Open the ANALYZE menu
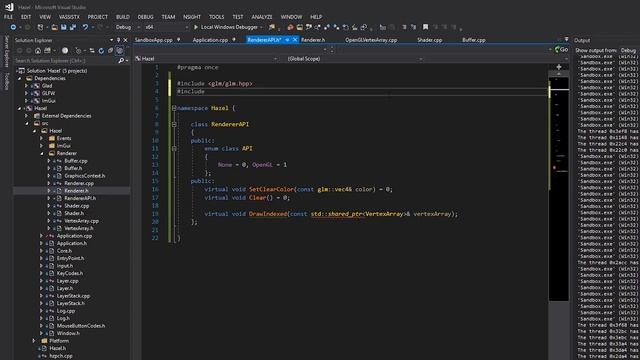Screen dimensions: 640x360 [x=262, y=17]
